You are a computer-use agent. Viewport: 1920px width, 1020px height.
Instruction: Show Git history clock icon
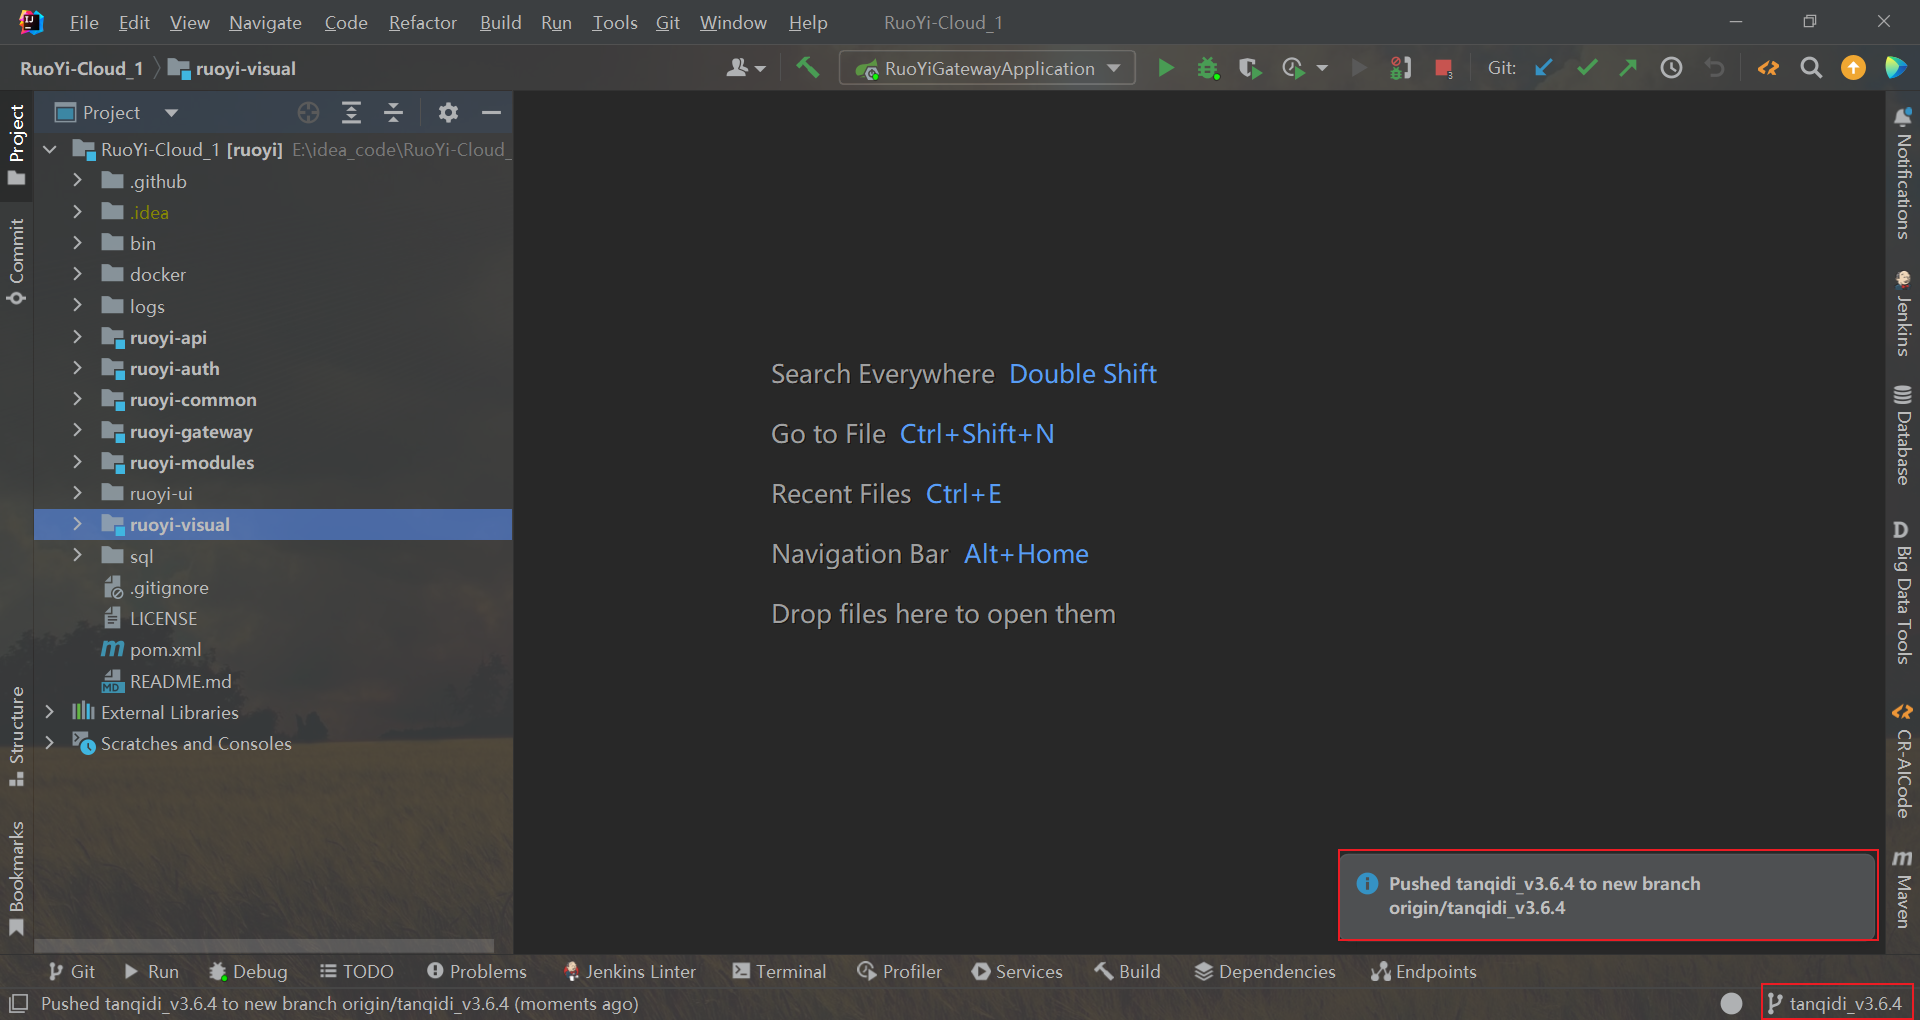point(1671,68)
